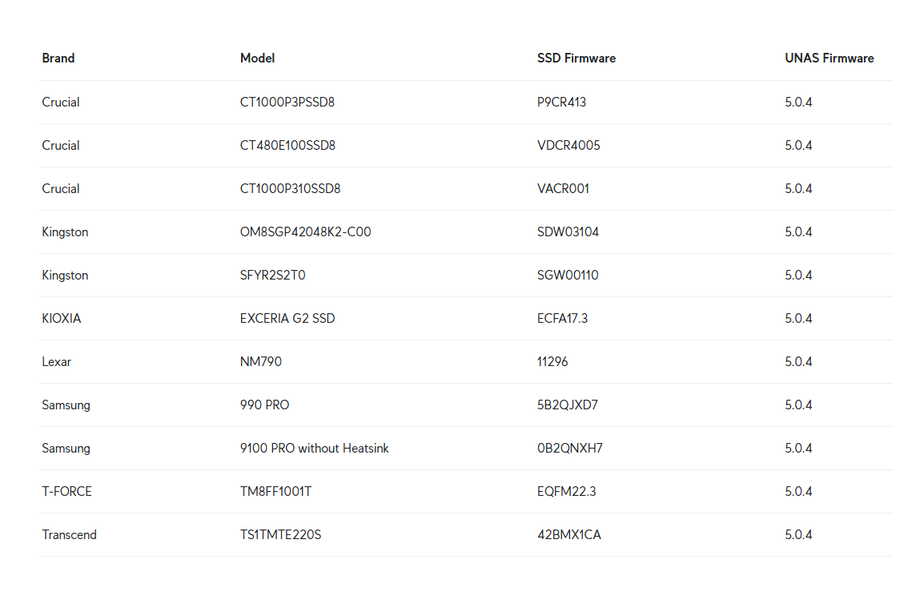The height and width of the screenshot is (604, 900).
Task: Select the KIOXIA brand cell
Action: click(x=61, y=318)
